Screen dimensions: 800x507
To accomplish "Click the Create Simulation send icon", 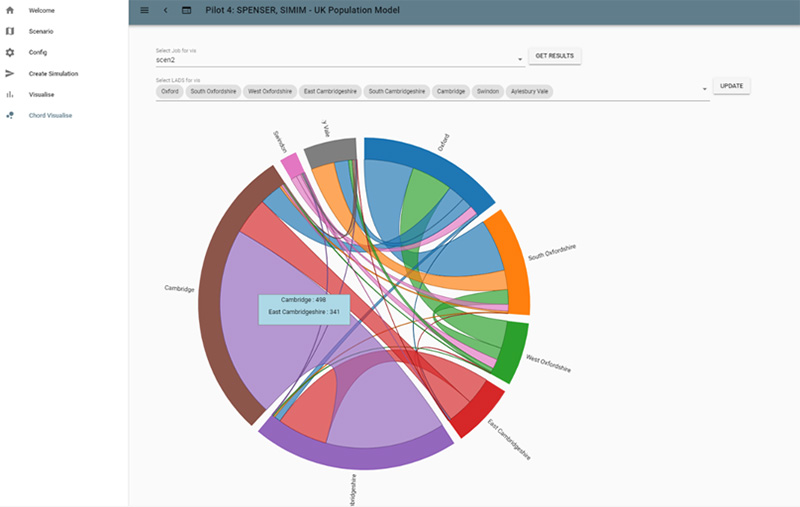I will click(10, 73).
